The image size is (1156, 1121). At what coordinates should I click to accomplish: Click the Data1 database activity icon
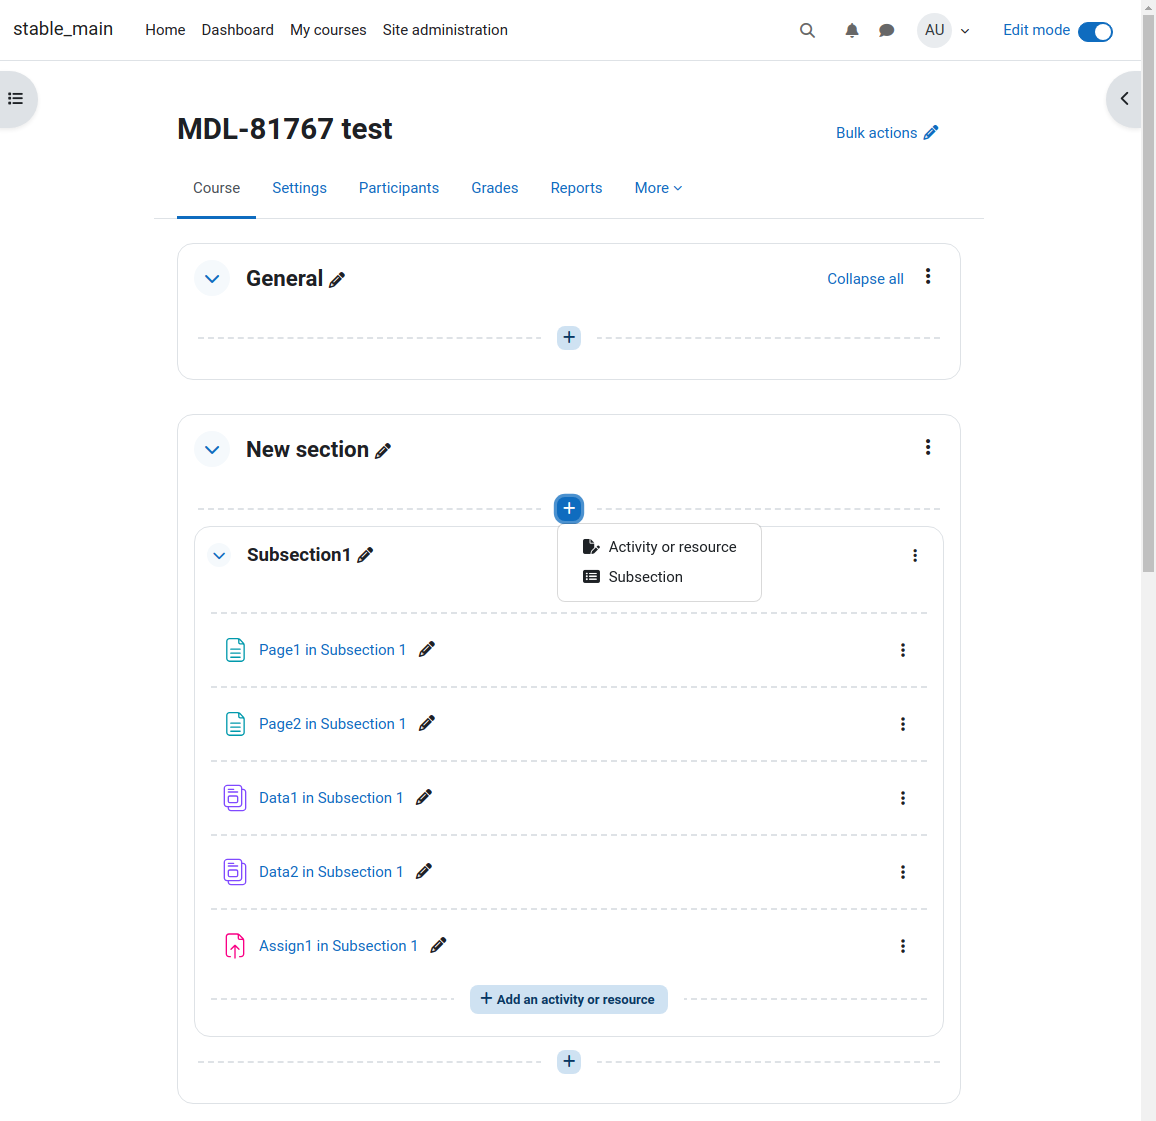coord(235,798)
